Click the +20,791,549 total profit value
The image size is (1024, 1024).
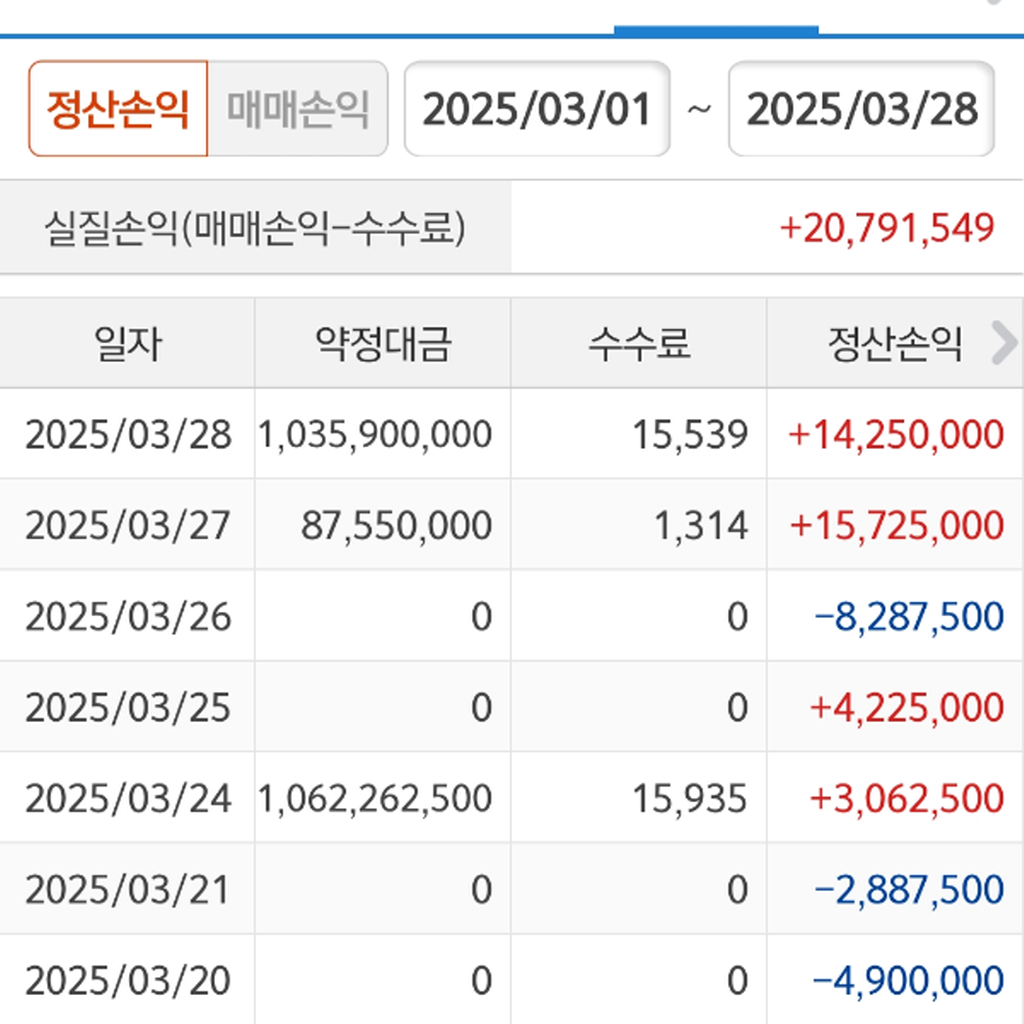pos(887,228)
